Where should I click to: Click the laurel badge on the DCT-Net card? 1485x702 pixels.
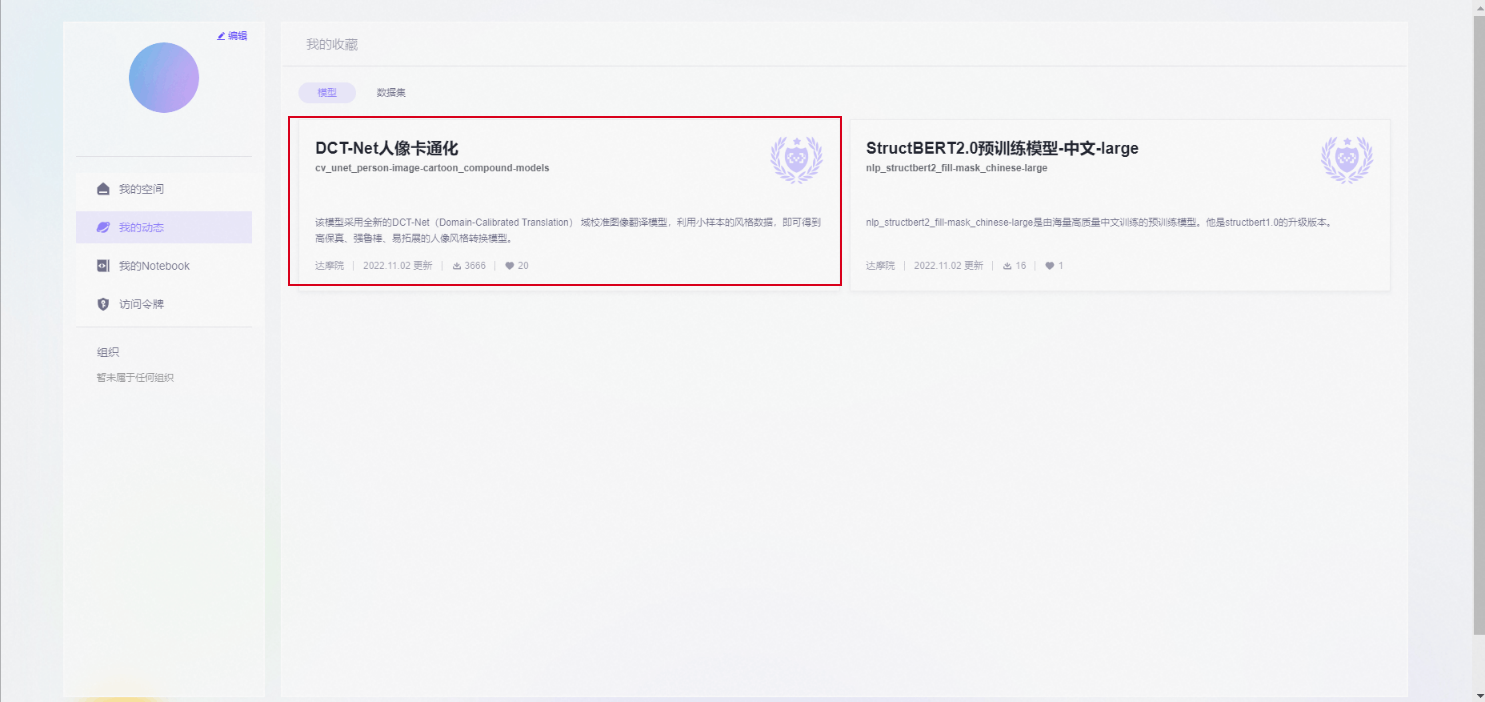[797, 160]
